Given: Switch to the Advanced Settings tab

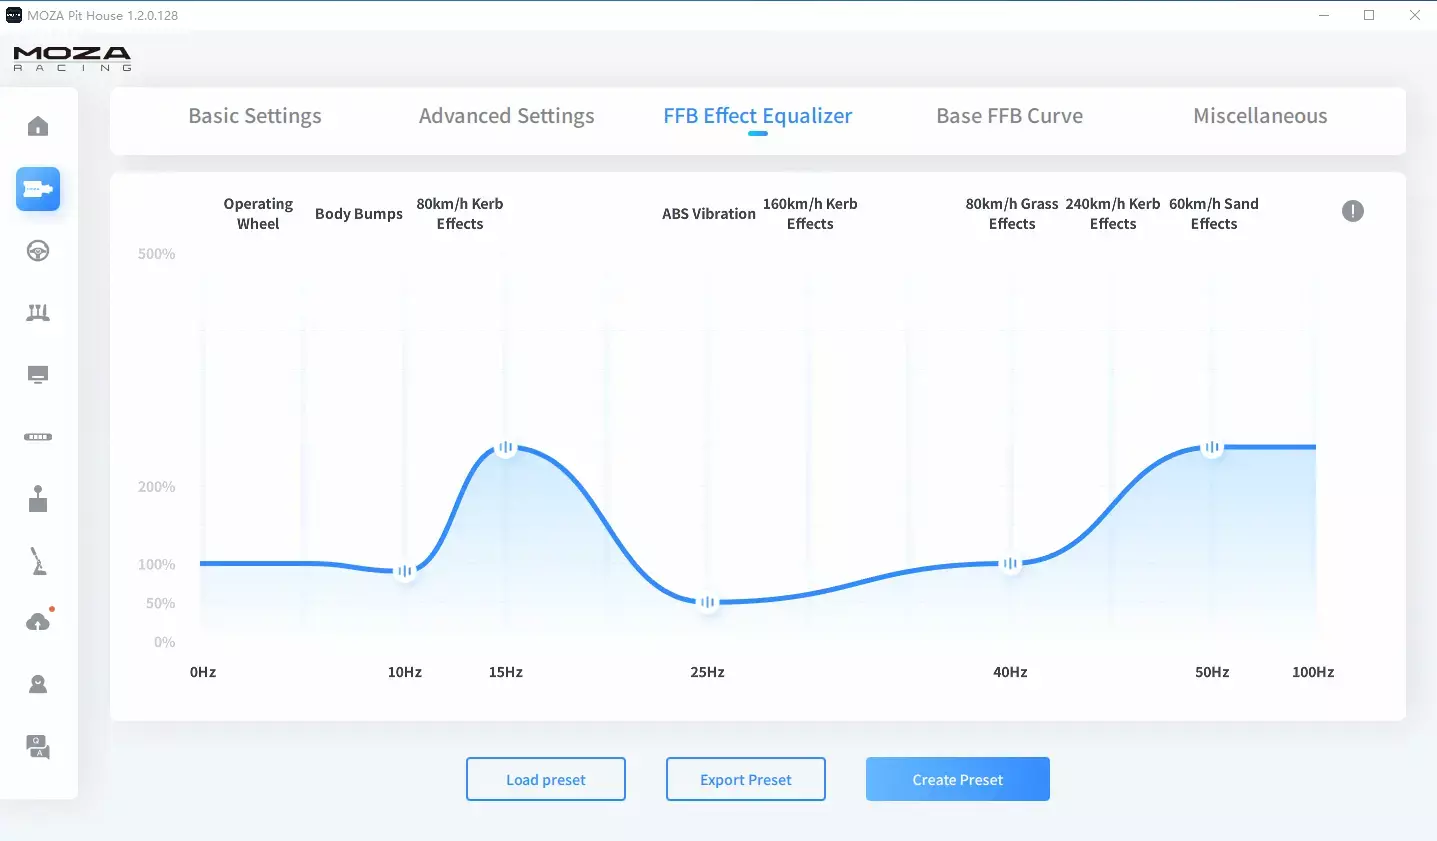Looking at the screenshot, I should tap(506, 116).
